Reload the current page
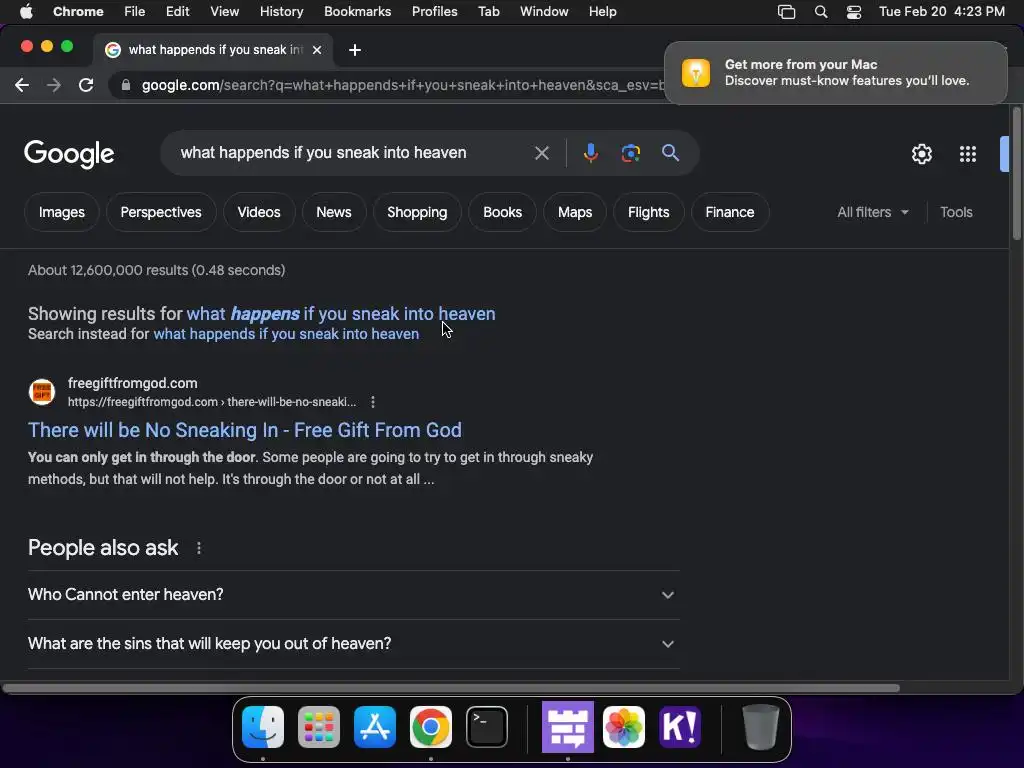The height and width of the screenshot is (768, 1024). [x=86, y=85]
